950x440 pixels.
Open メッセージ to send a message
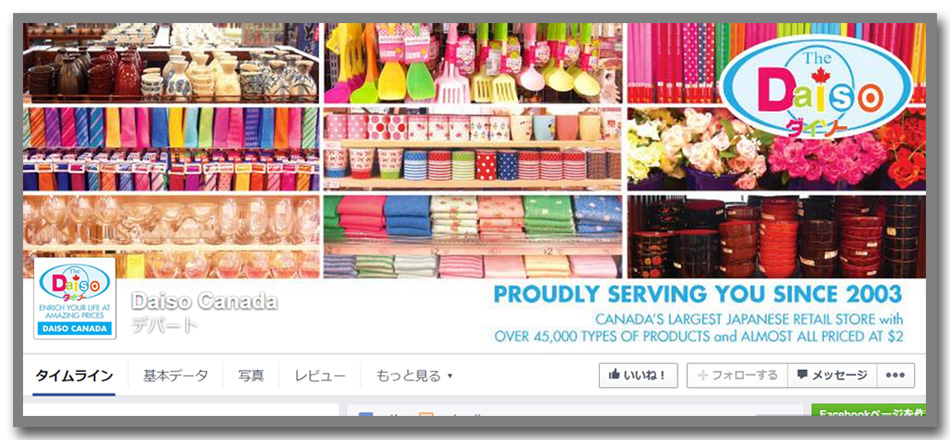click(832, 376)
